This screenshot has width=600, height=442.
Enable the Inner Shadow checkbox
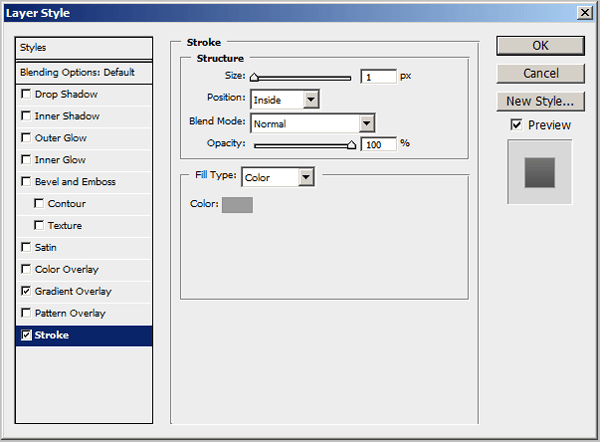26,116
